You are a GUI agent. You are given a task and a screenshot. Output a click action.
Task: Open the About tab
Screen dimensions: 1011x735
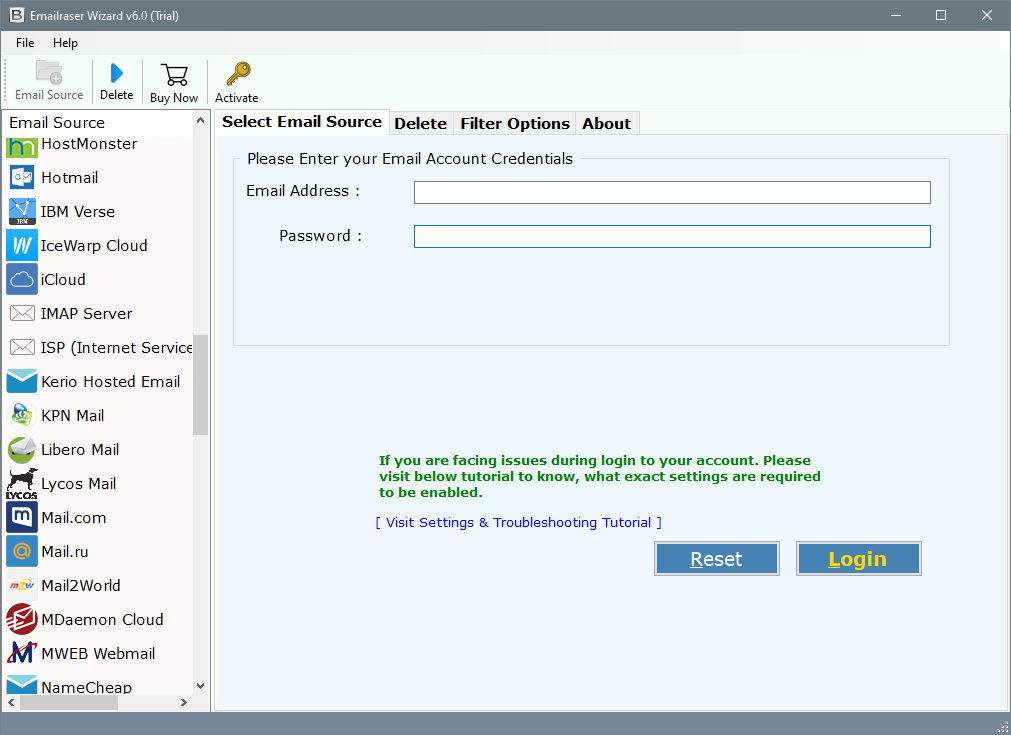(x=606, y=123)
